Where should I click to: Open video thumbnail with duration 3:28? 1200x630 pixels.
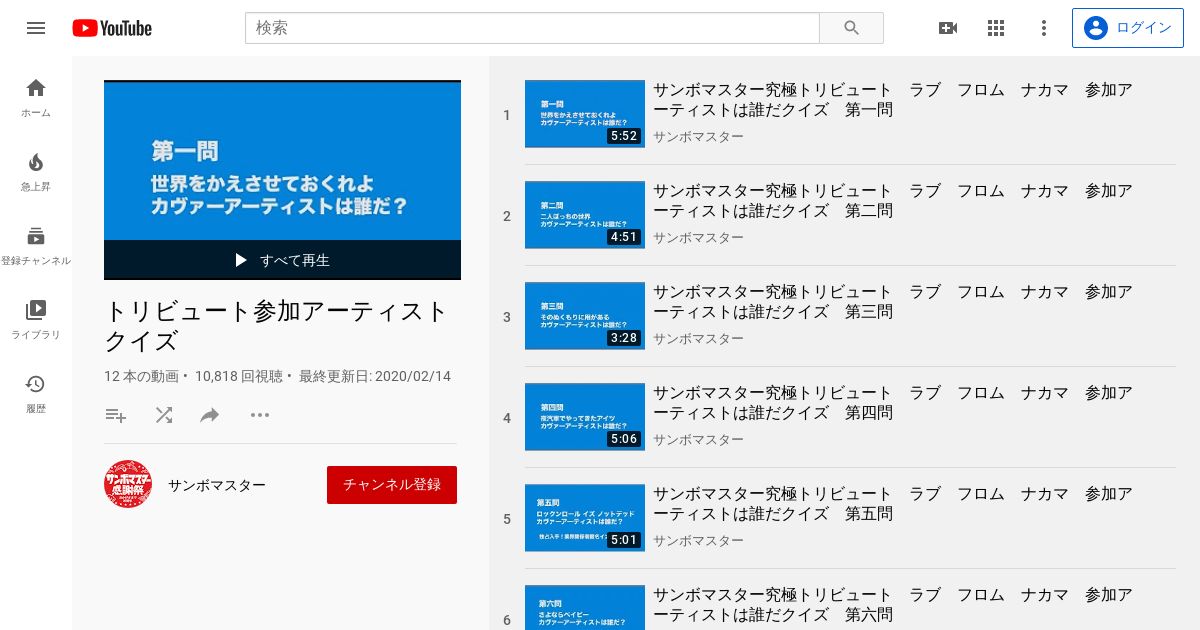[585, 316]
